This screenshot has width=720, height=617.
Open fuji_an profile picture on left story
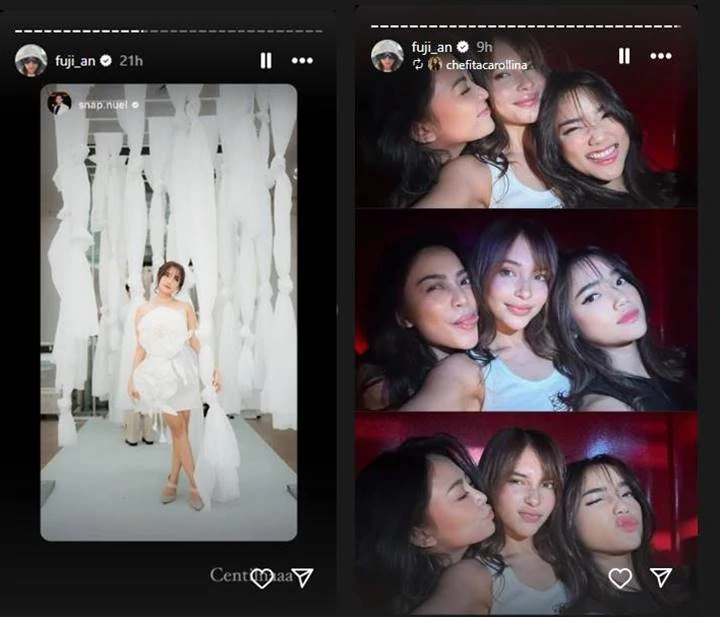31,60
